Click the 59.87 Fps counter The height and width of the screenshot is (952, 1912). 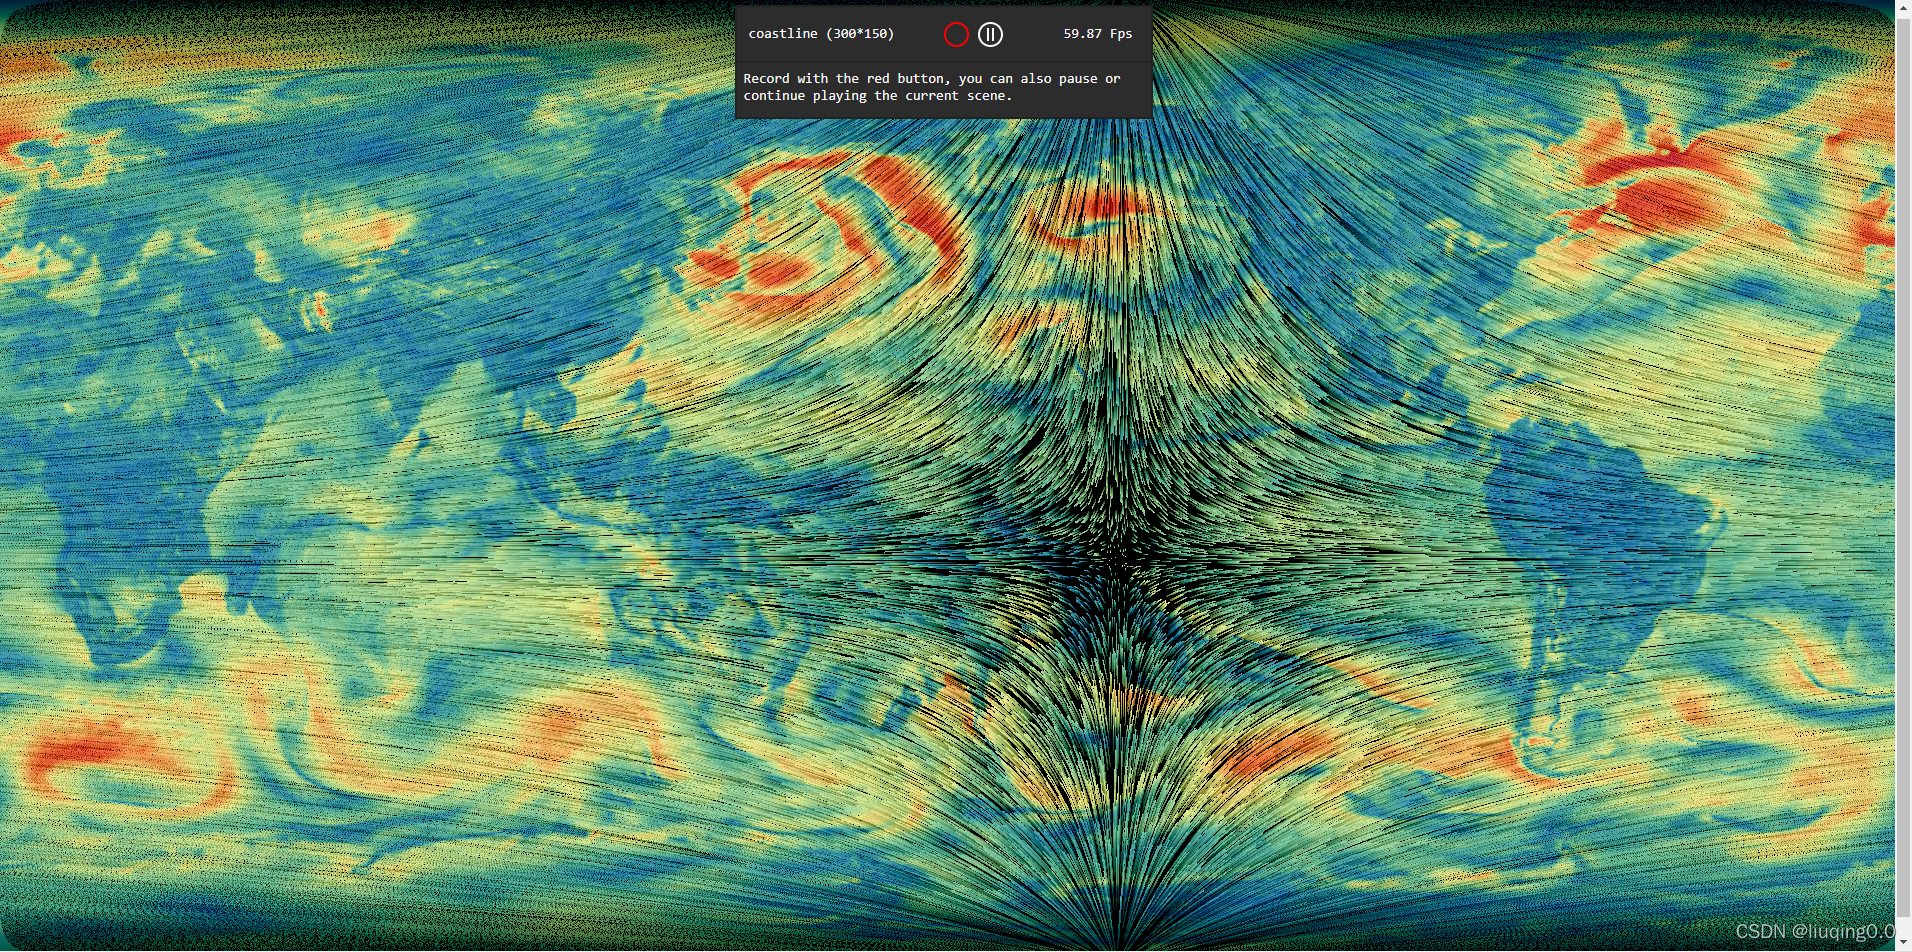[1097, 34]
